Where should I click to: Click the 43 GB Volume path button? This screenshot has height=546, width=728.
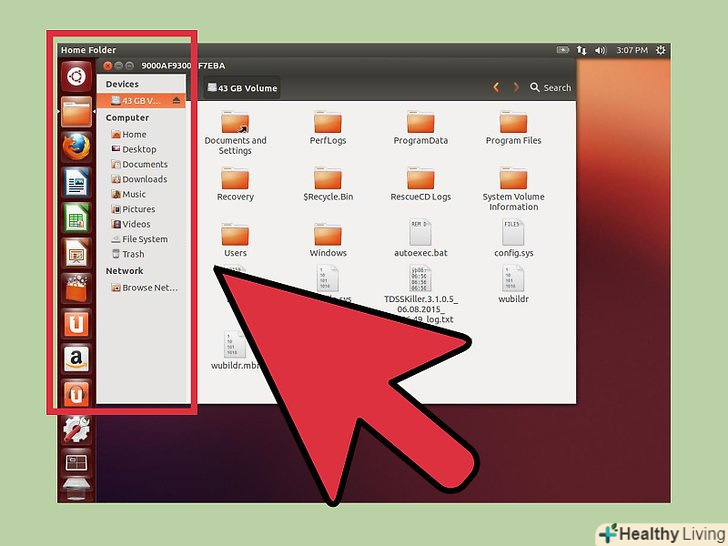pyautogui.click(x=242, y=88)
